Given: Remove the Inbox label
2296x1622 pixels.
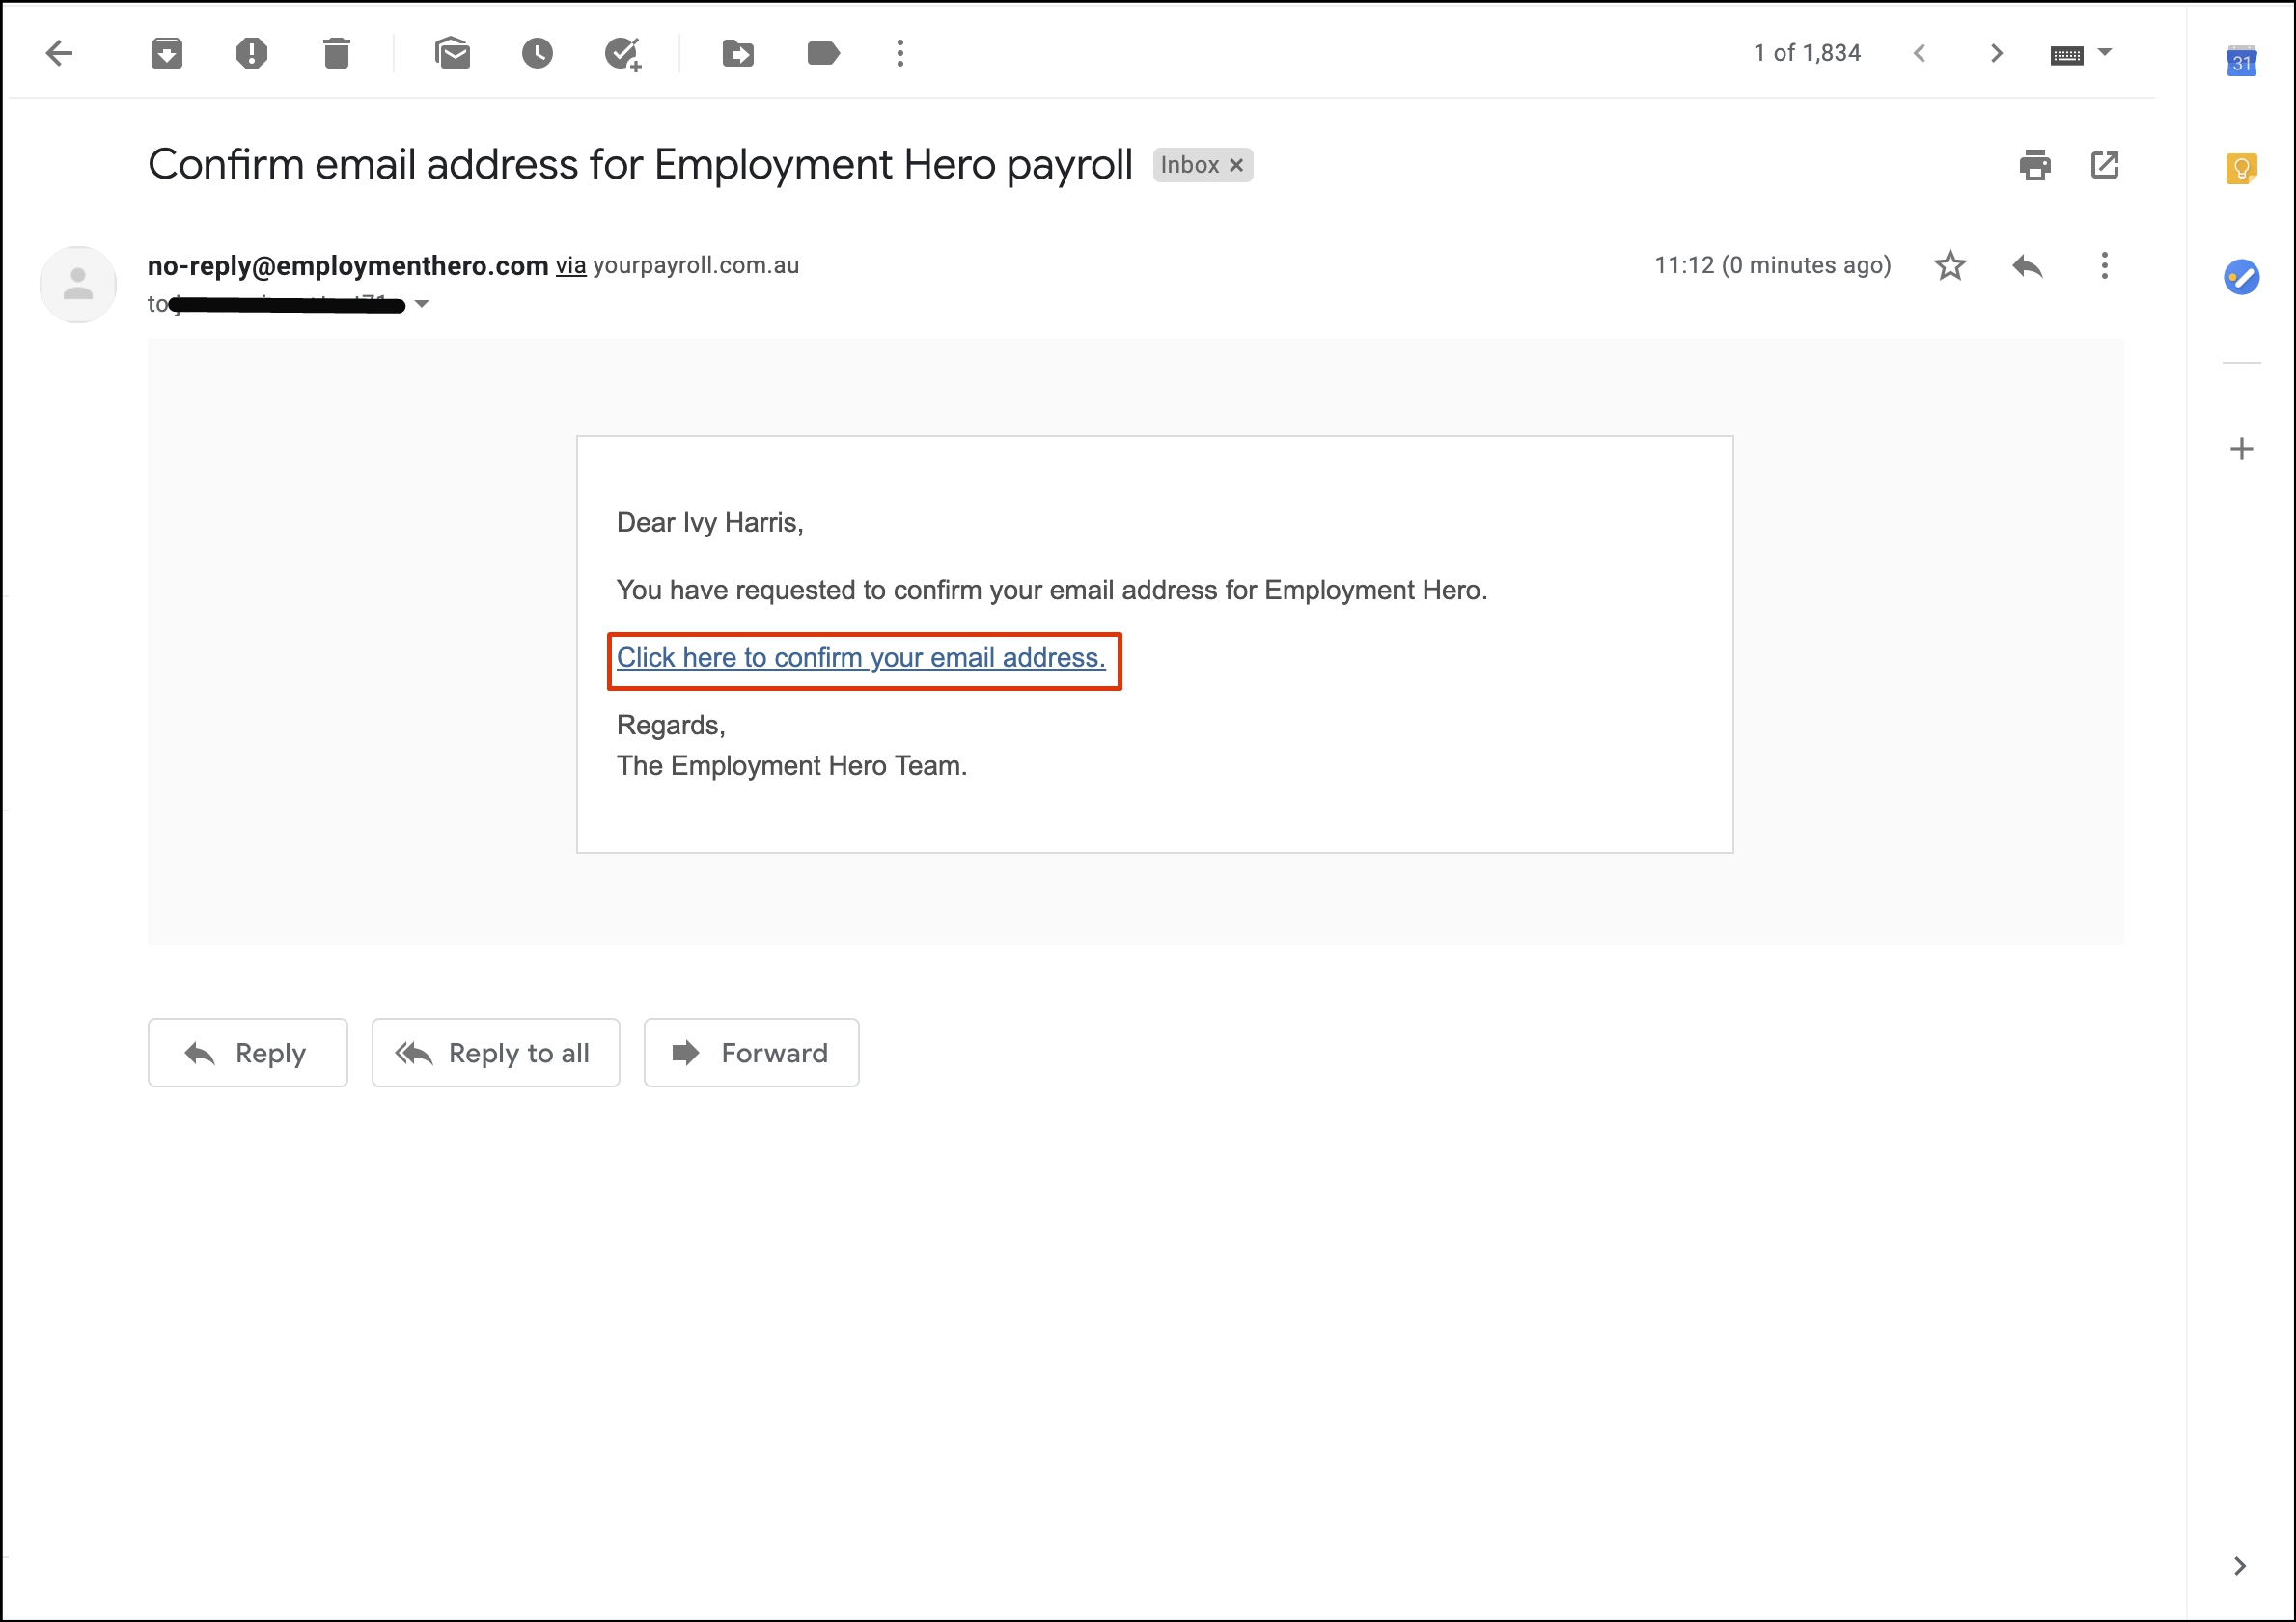Looking at the screenshot, I should tap(1237, 165).
